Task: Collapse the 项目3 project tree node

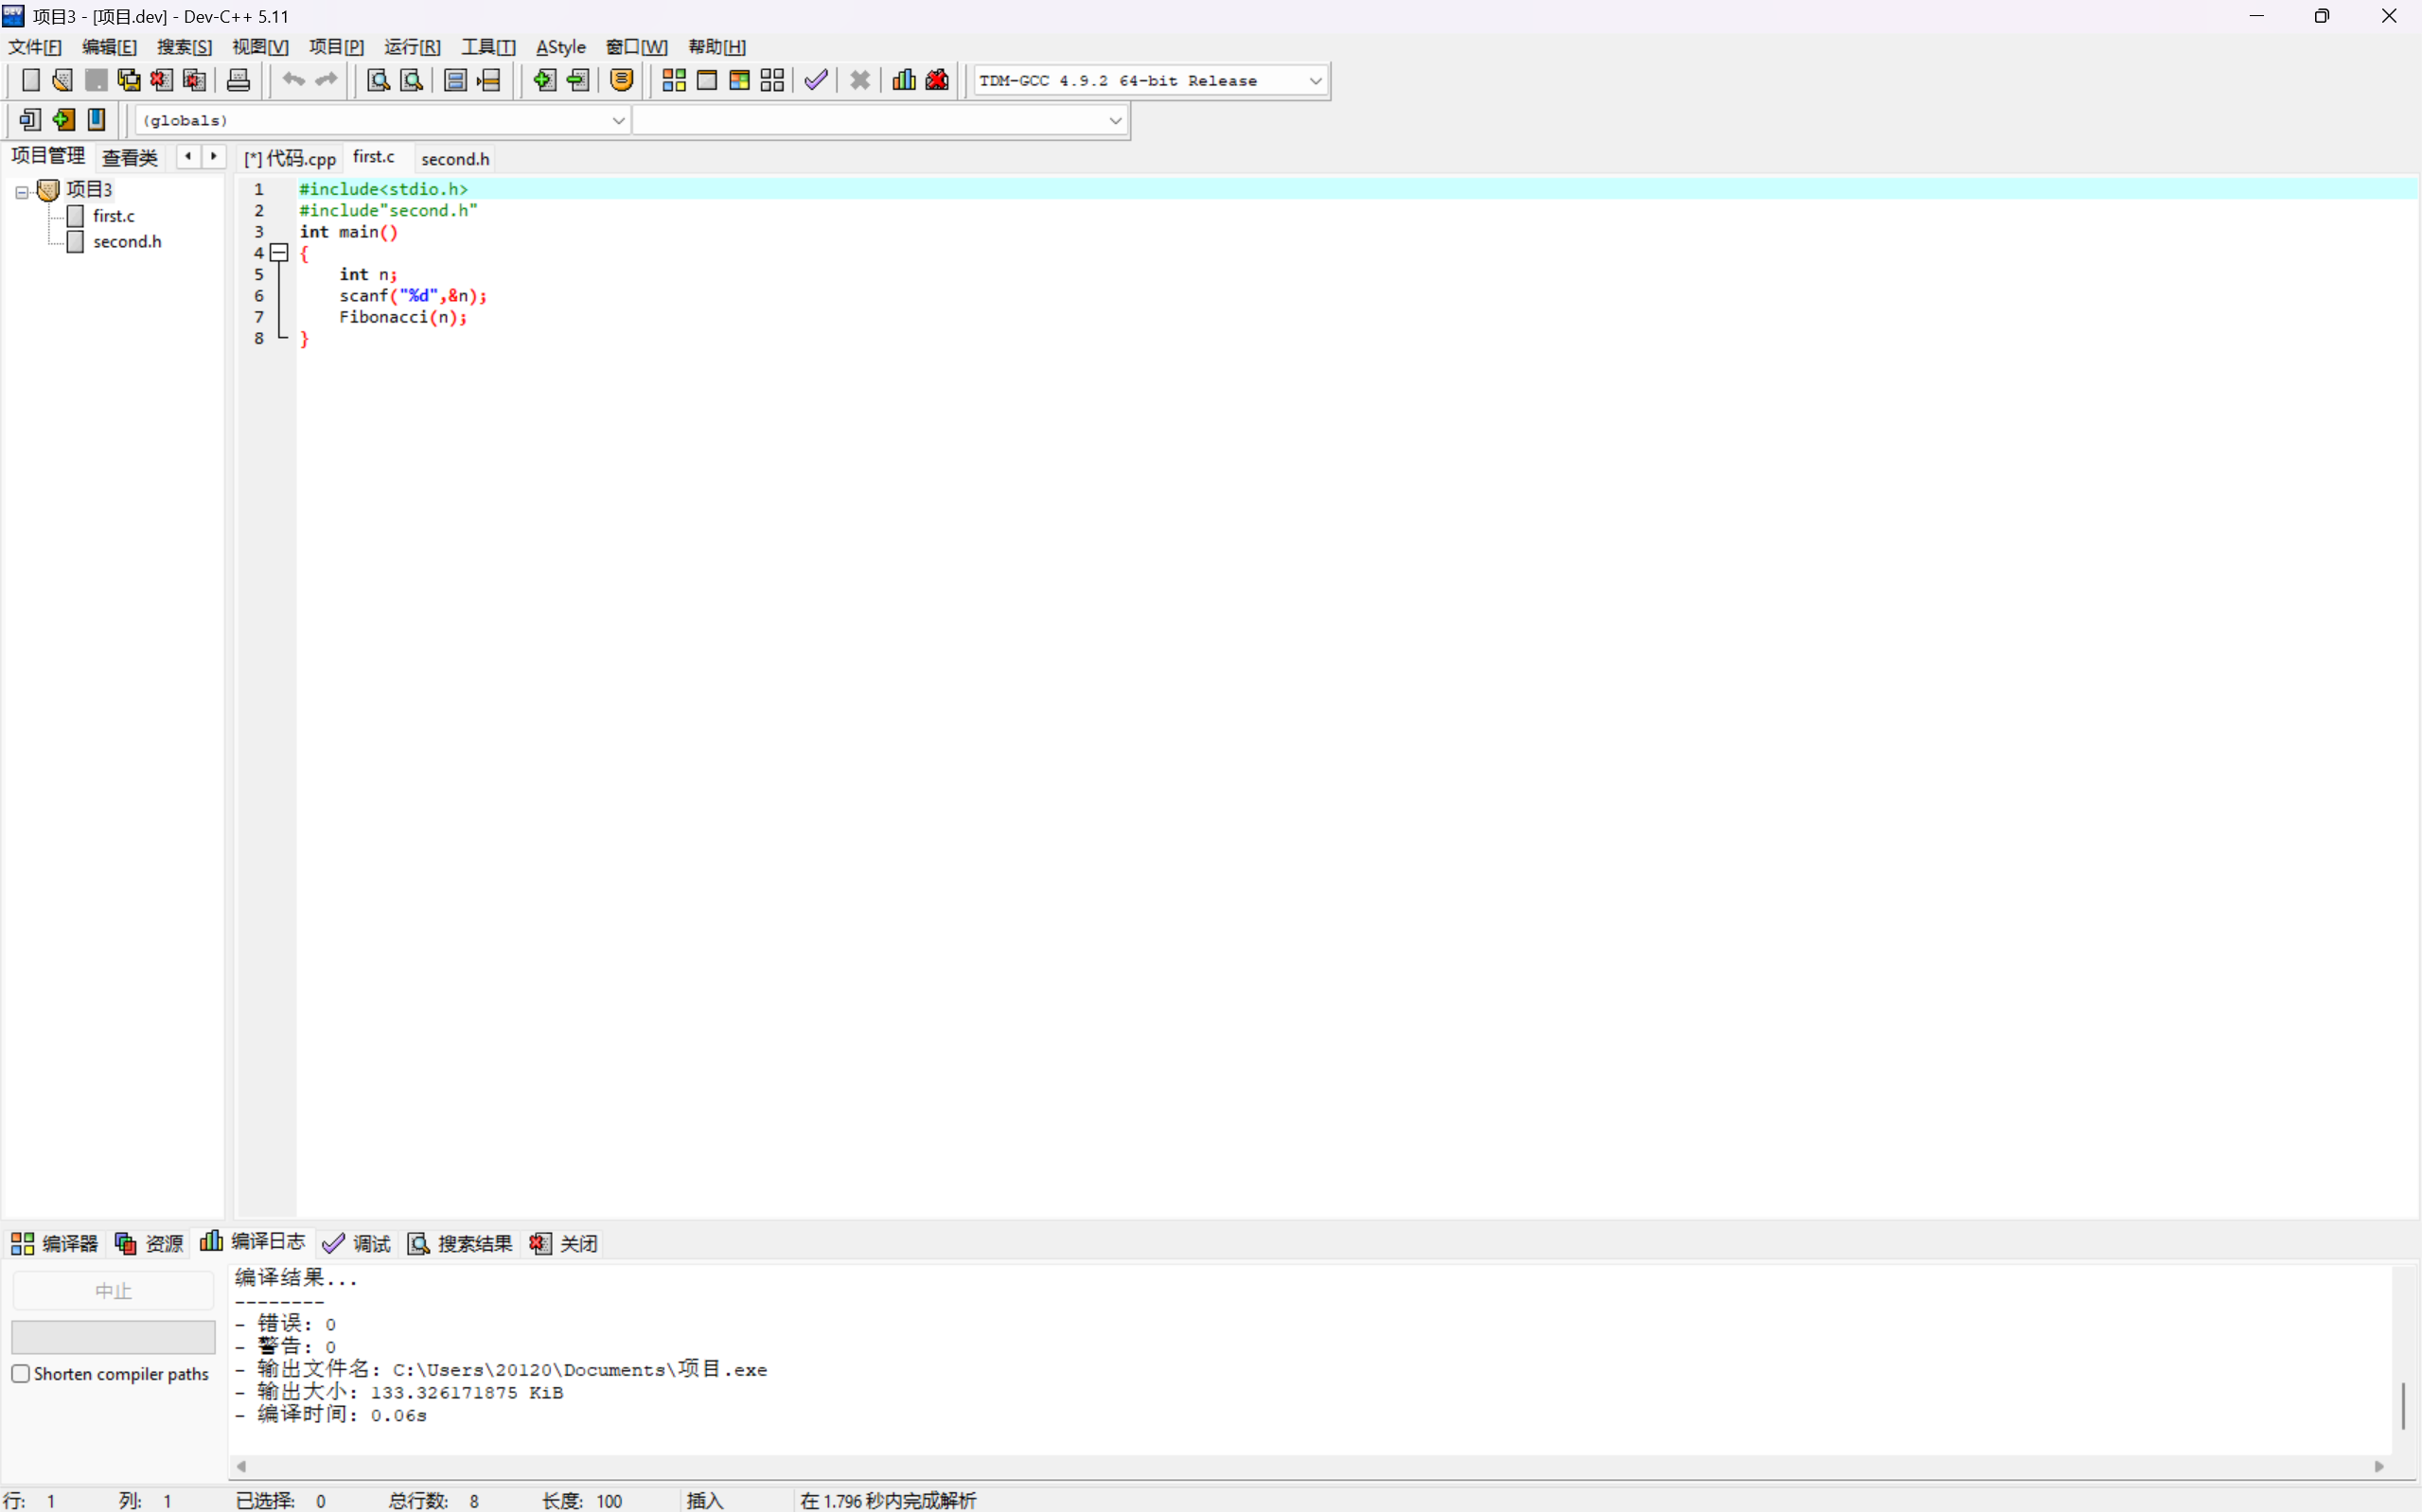Action: tap(21, 191)
